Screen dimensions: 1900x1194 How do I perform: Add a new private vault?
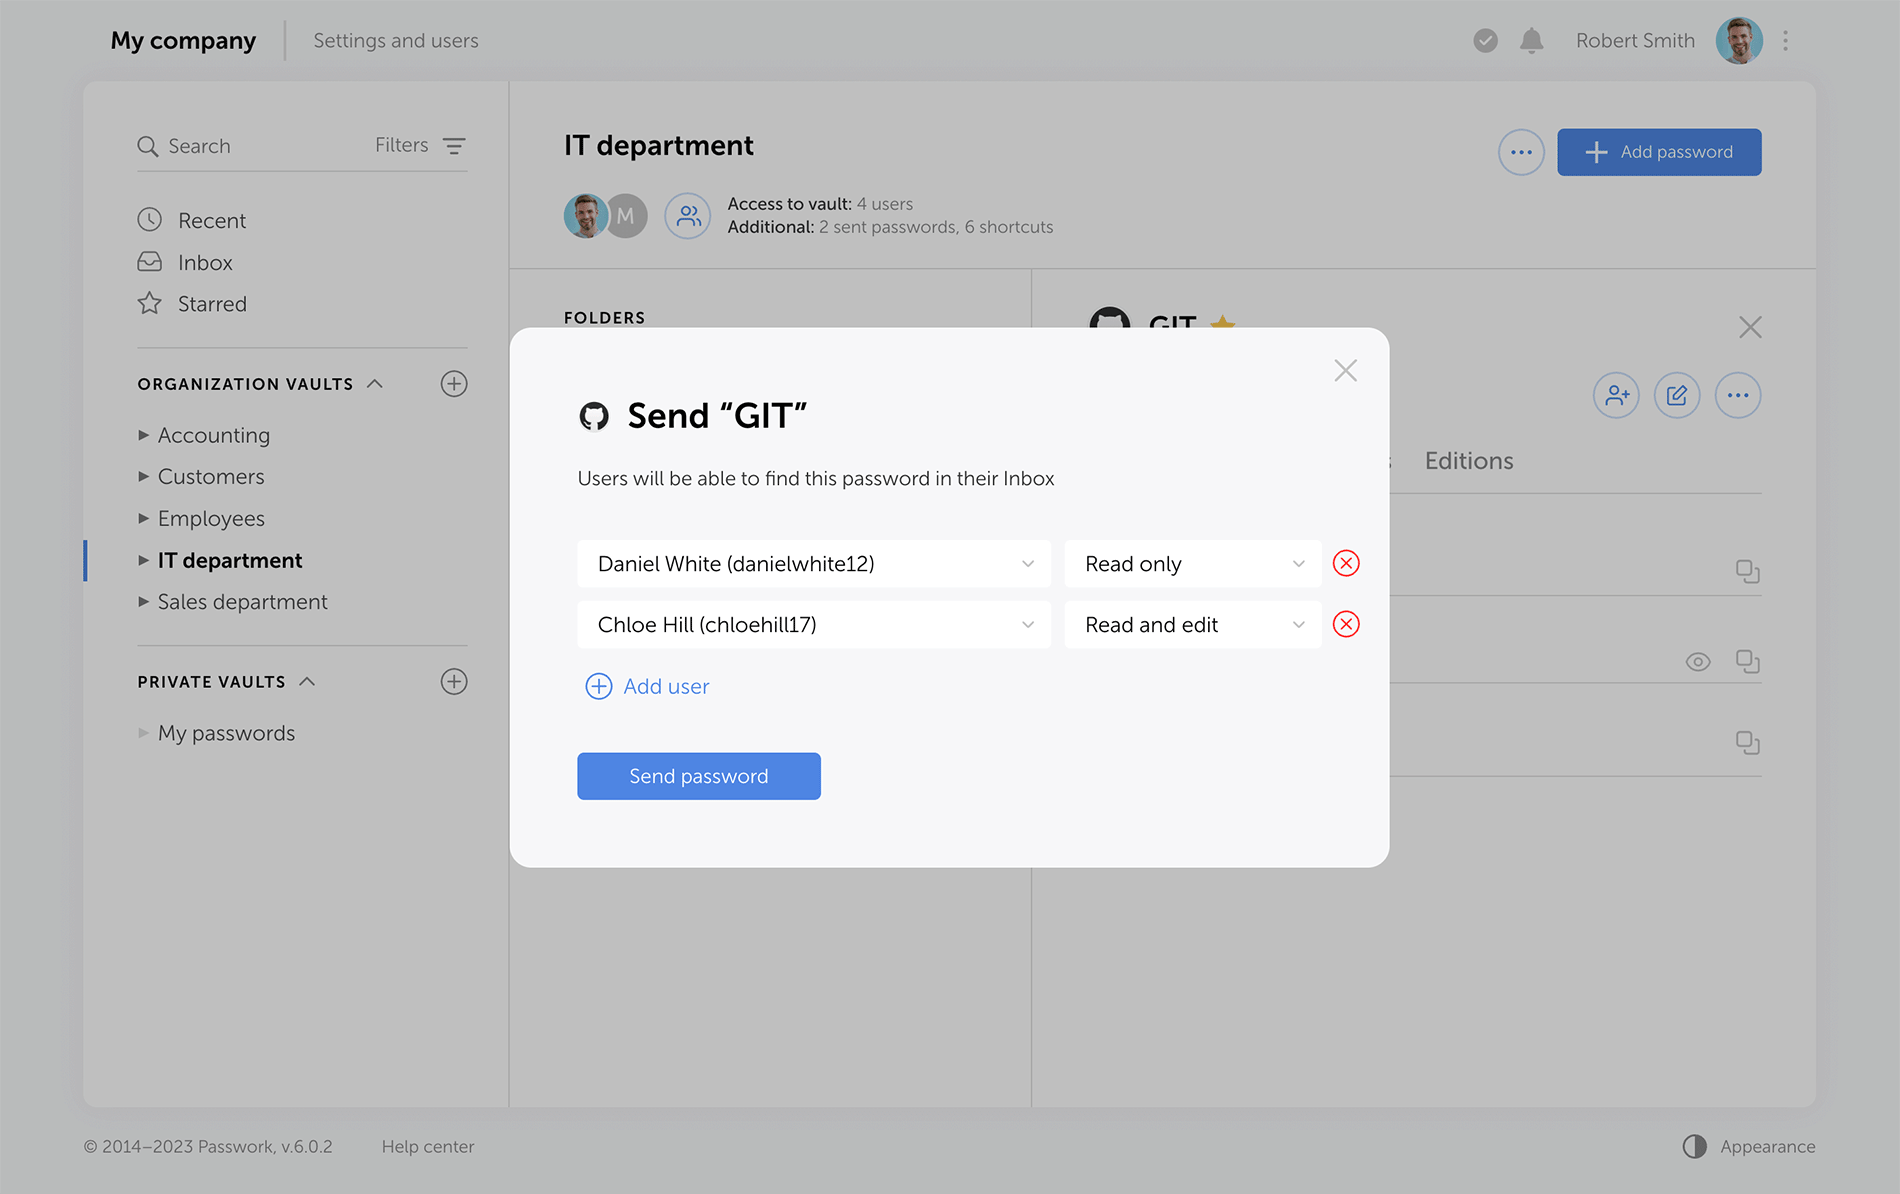[x=454, y=682]
